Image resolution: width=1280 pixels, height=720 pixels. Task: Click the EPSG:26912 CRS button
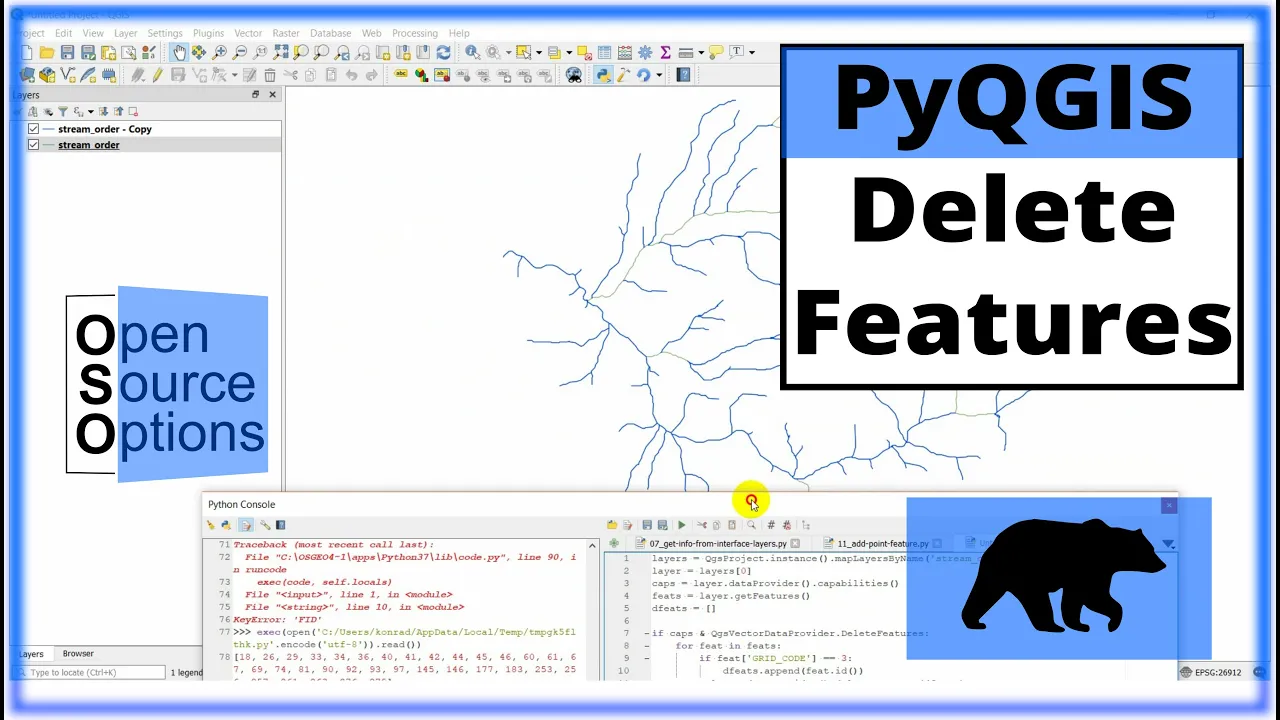click(x=1211, y=672)
